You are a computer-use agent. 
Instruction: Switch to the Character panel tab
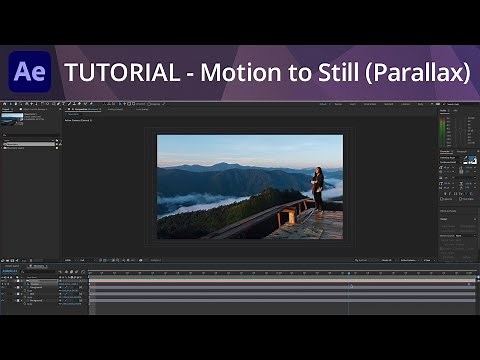click(x=445, y=152)
